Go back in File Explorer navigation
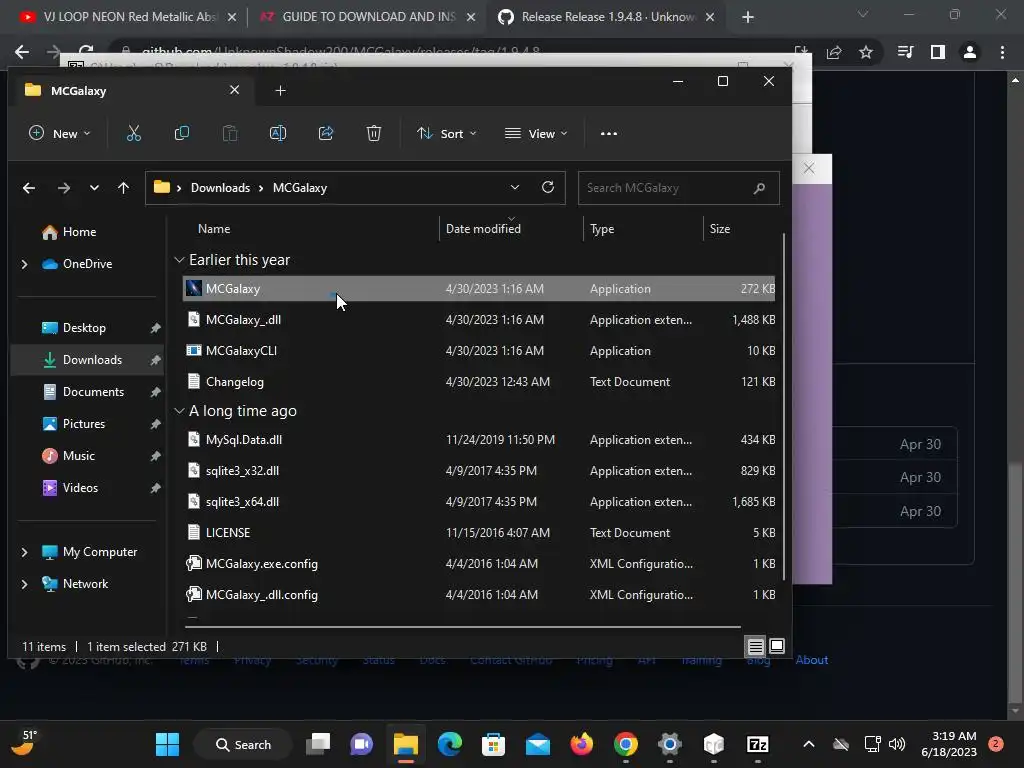This screenshot has height=768, width=1024. pos(29,188)
